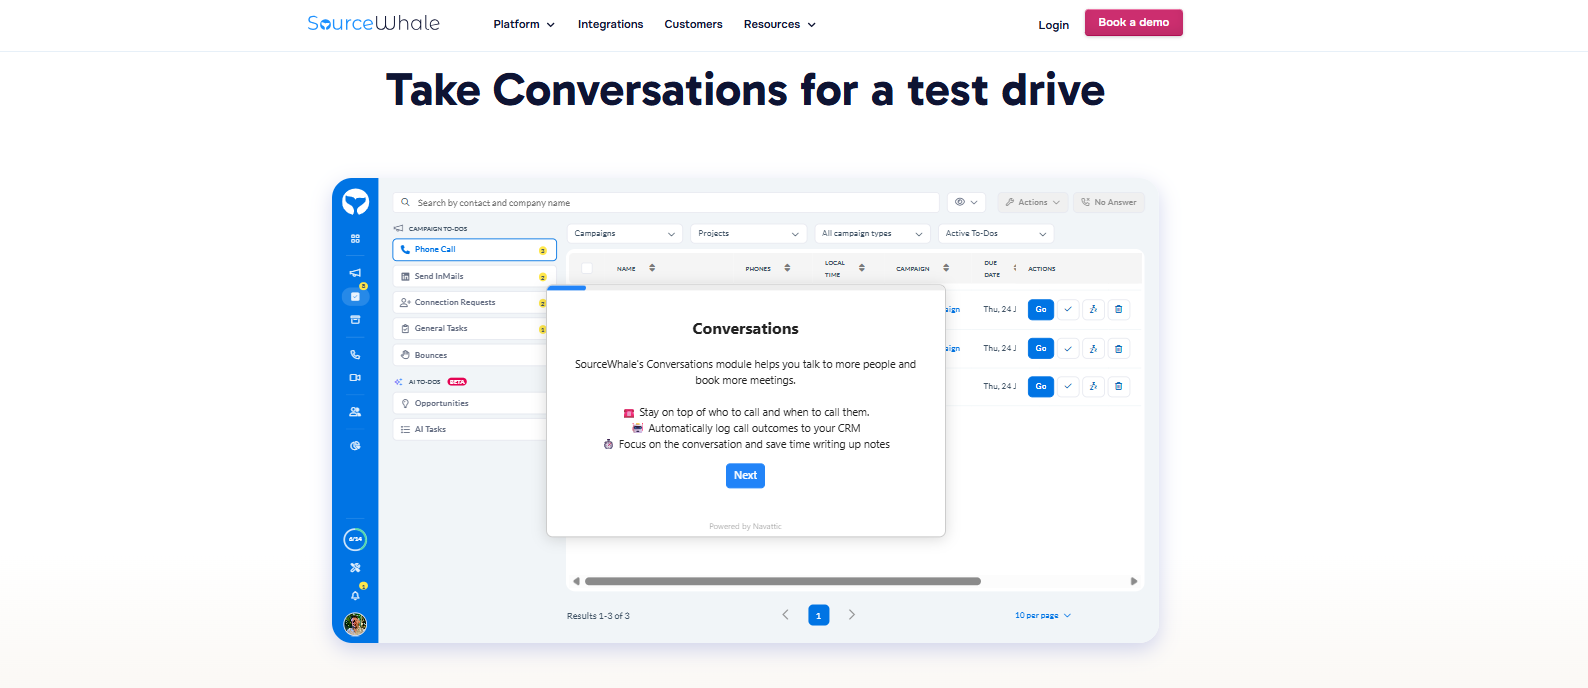Snooze the third row to-do
Screen dimensions: 1588x688
[x=1093, y=386]
